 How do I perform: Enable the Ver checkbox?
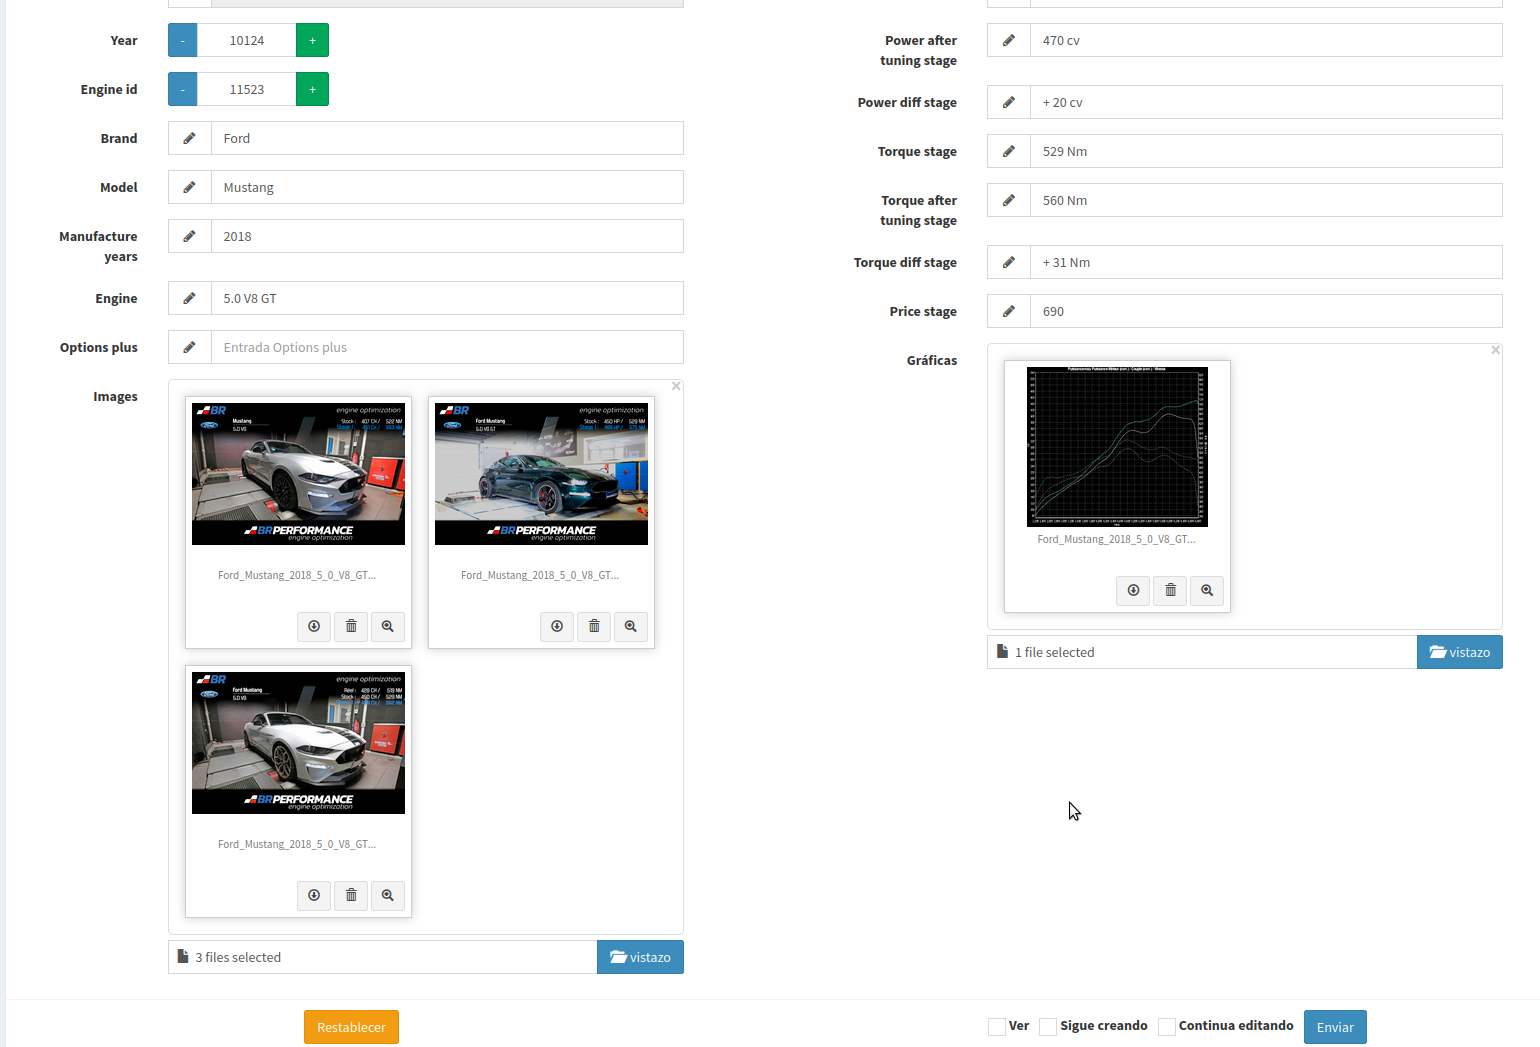pos(997,1027)
